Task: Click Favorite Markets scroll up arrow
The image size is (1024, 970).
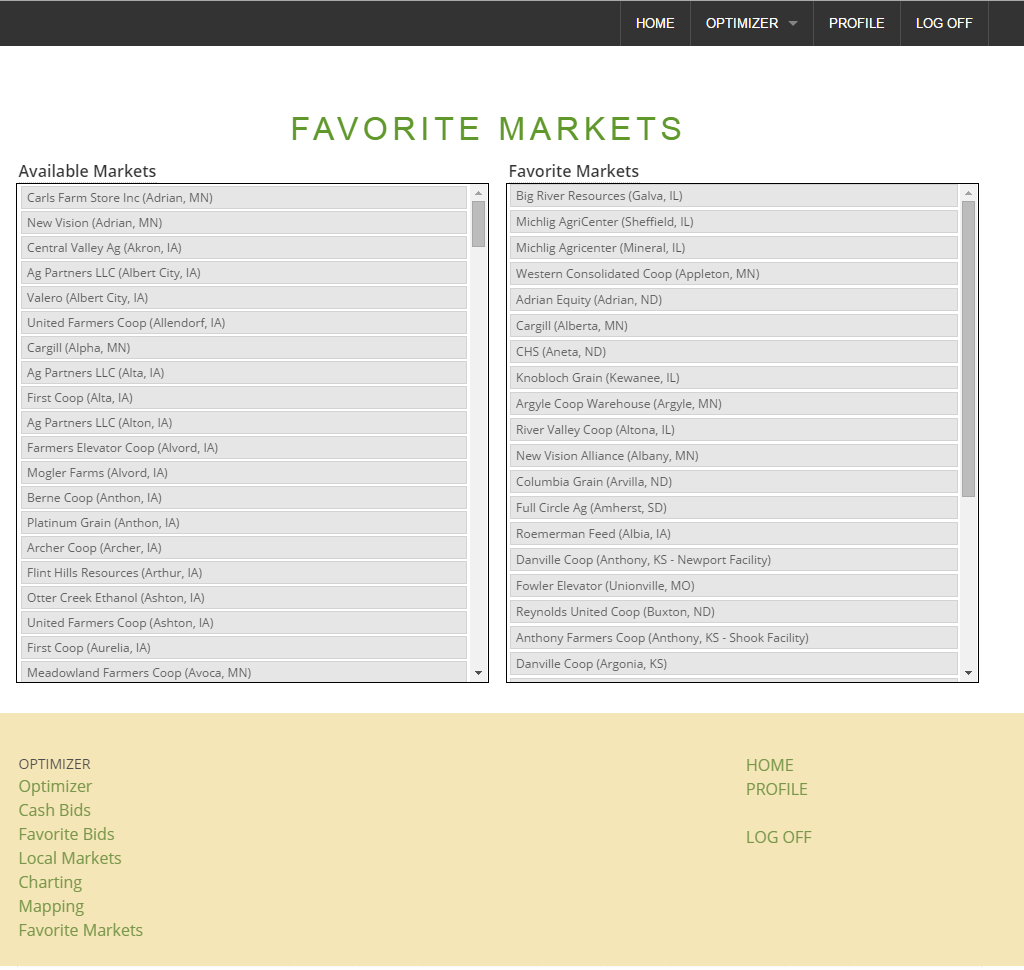Action: [x=968, y=193]
